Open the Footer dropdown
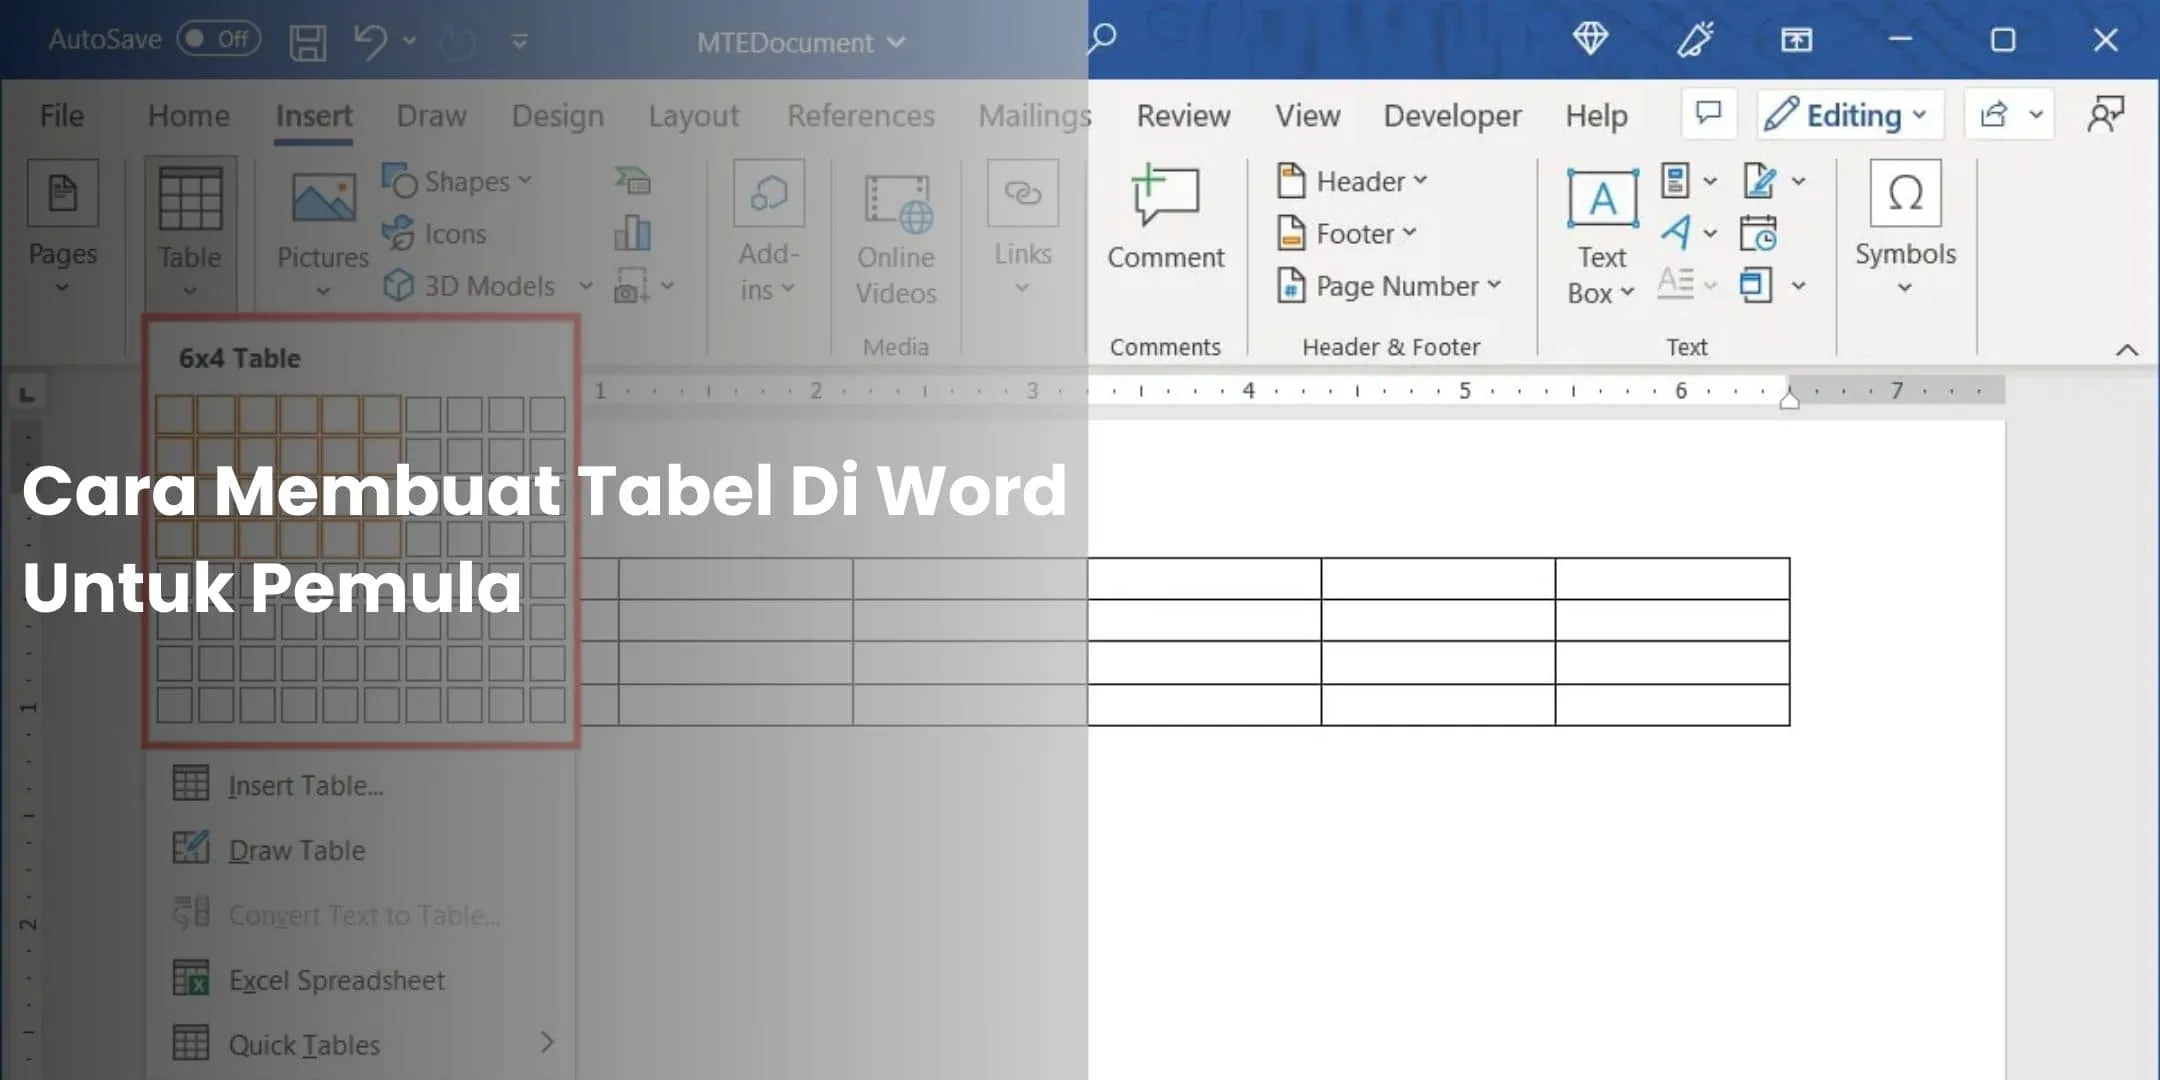 click(1347, 234)
